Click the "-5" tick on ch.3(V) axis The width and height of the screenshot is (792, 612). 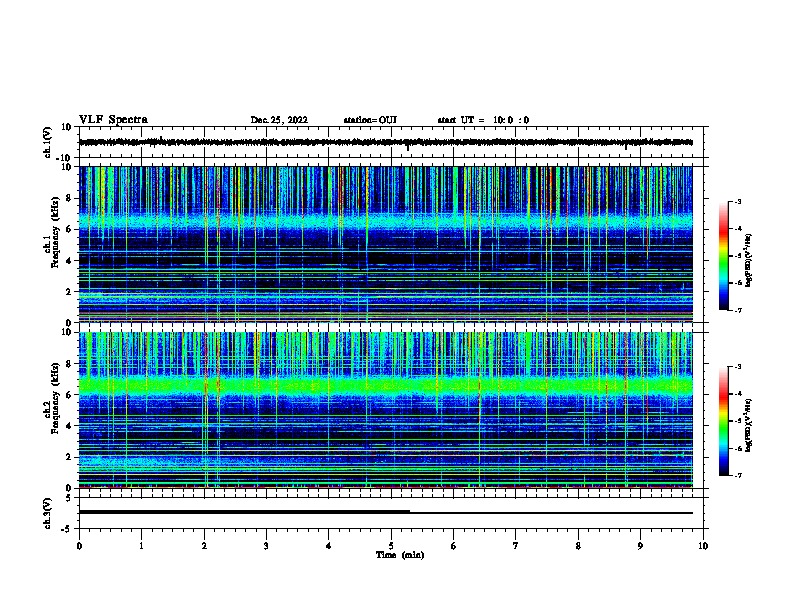68,529
